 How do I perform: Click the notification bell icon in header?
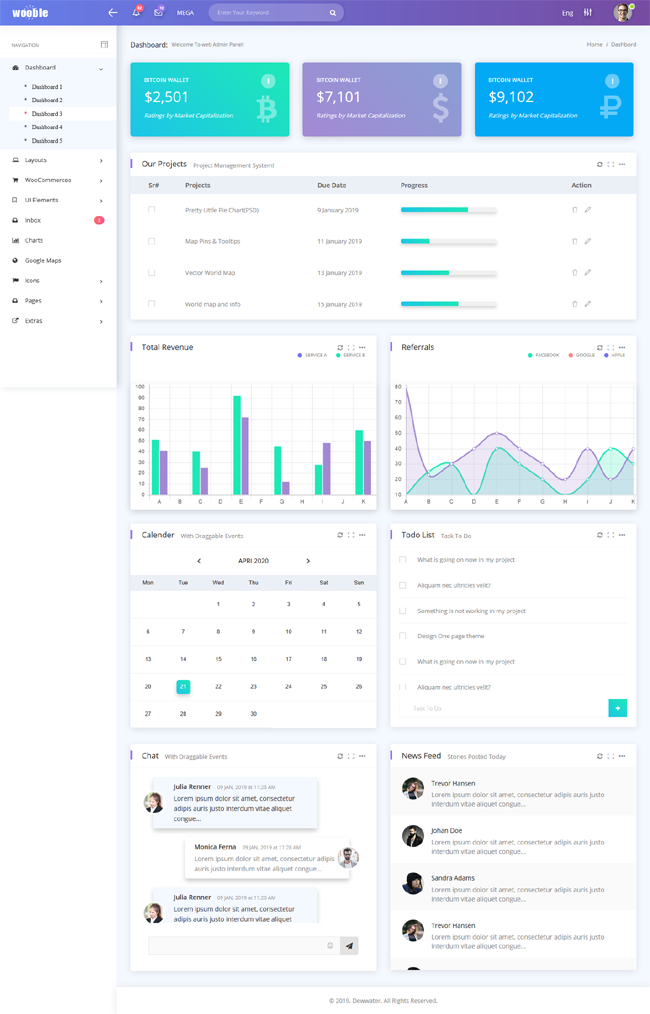[136, 12]
